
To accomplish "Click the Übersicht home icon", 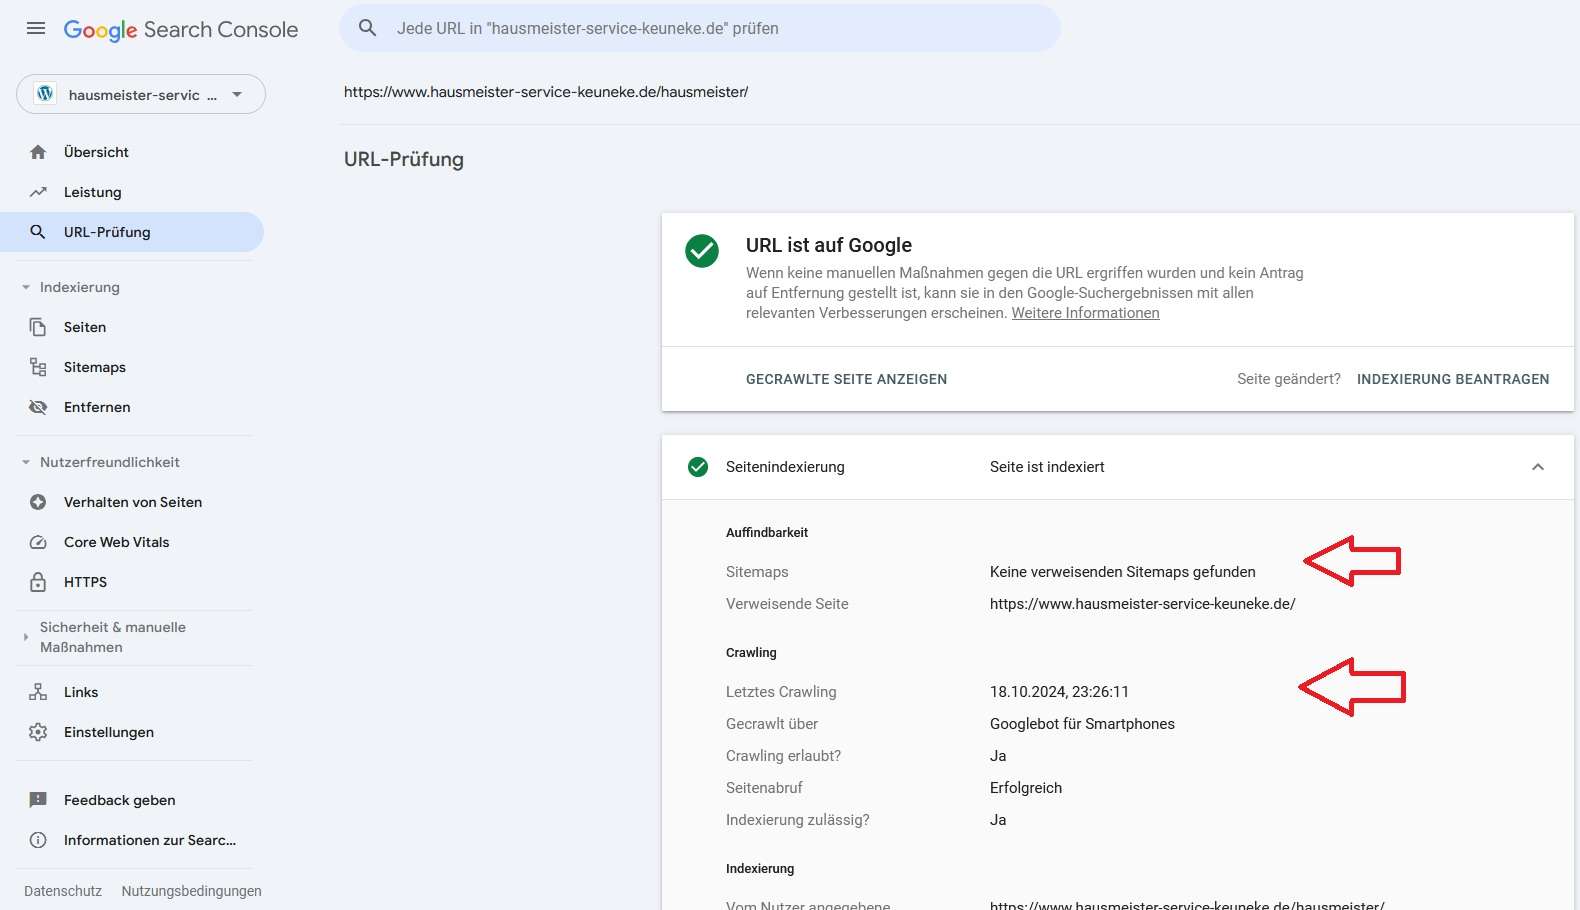I will pos(38,152).
